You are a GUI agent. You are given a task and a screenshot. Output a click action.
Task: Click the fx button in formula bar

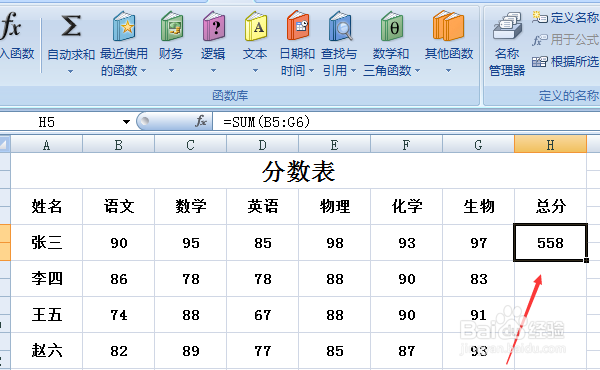click(201, 122)
